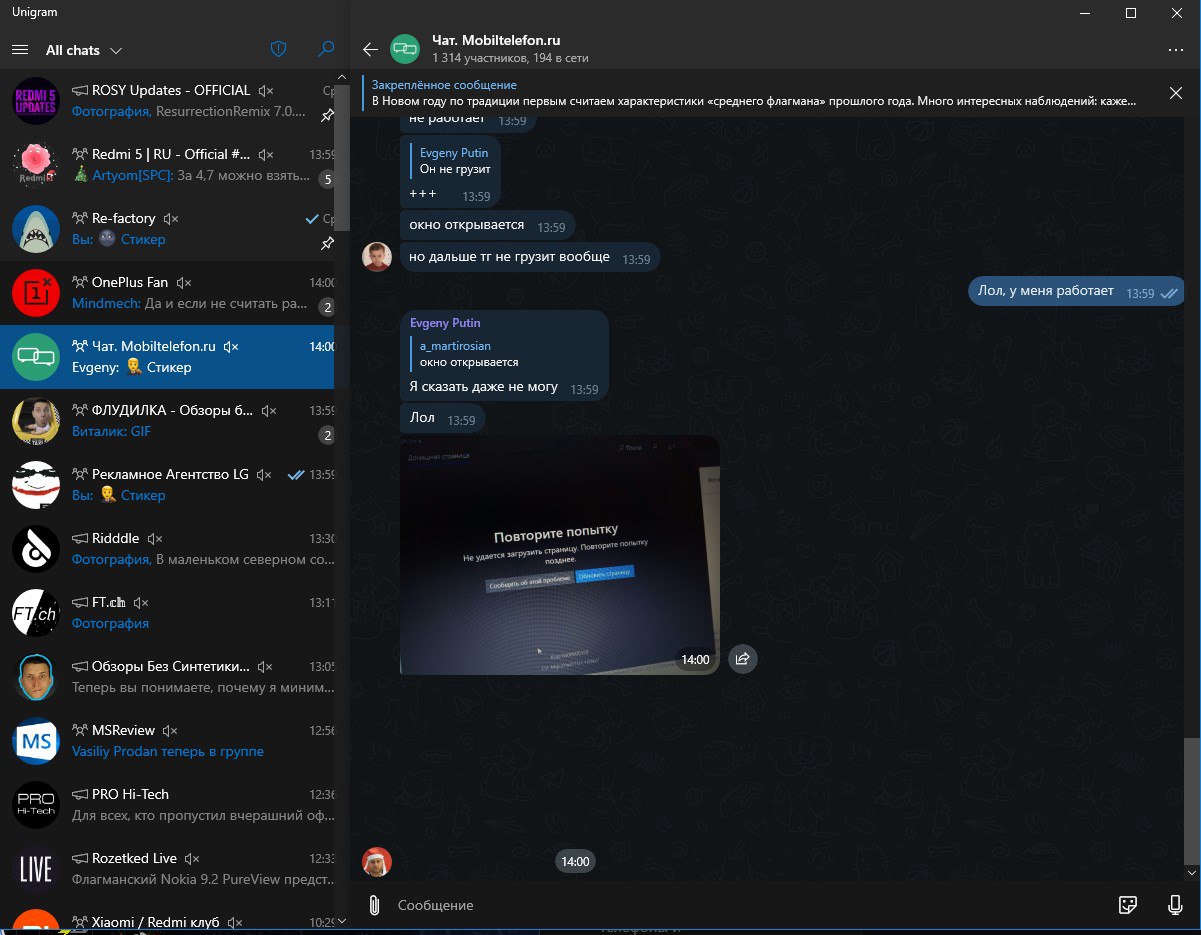Open the sender avatar next to но дальше message
Image resolution: width=1201 pixels, height=935 pixels.
click(x=377, y=257)
